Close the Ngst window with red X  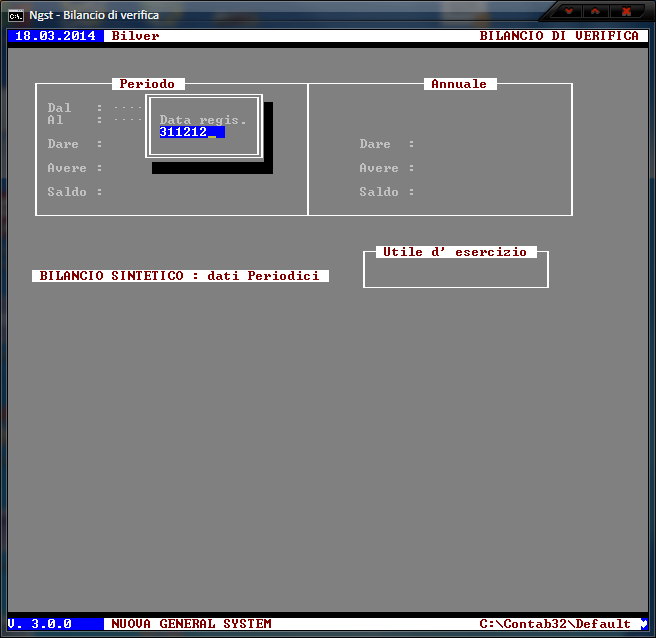click(627, 12)
